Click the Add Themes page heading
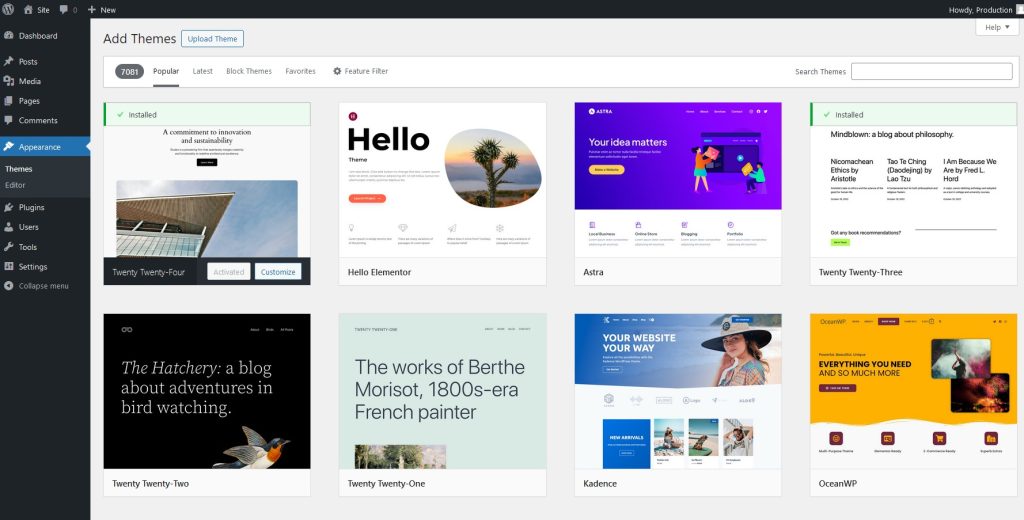This screenshot has width=1024, height=520. click(x=140, y=39)
